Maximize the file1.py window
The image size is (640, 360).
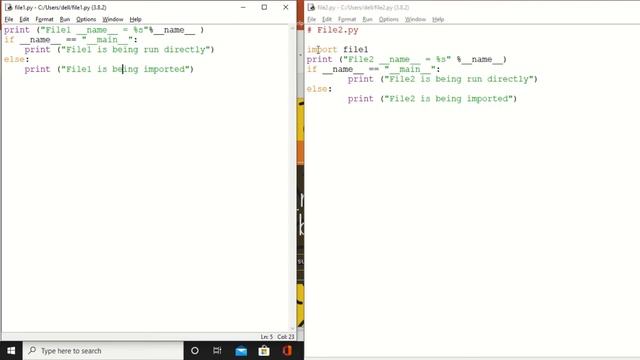(264, 7)
